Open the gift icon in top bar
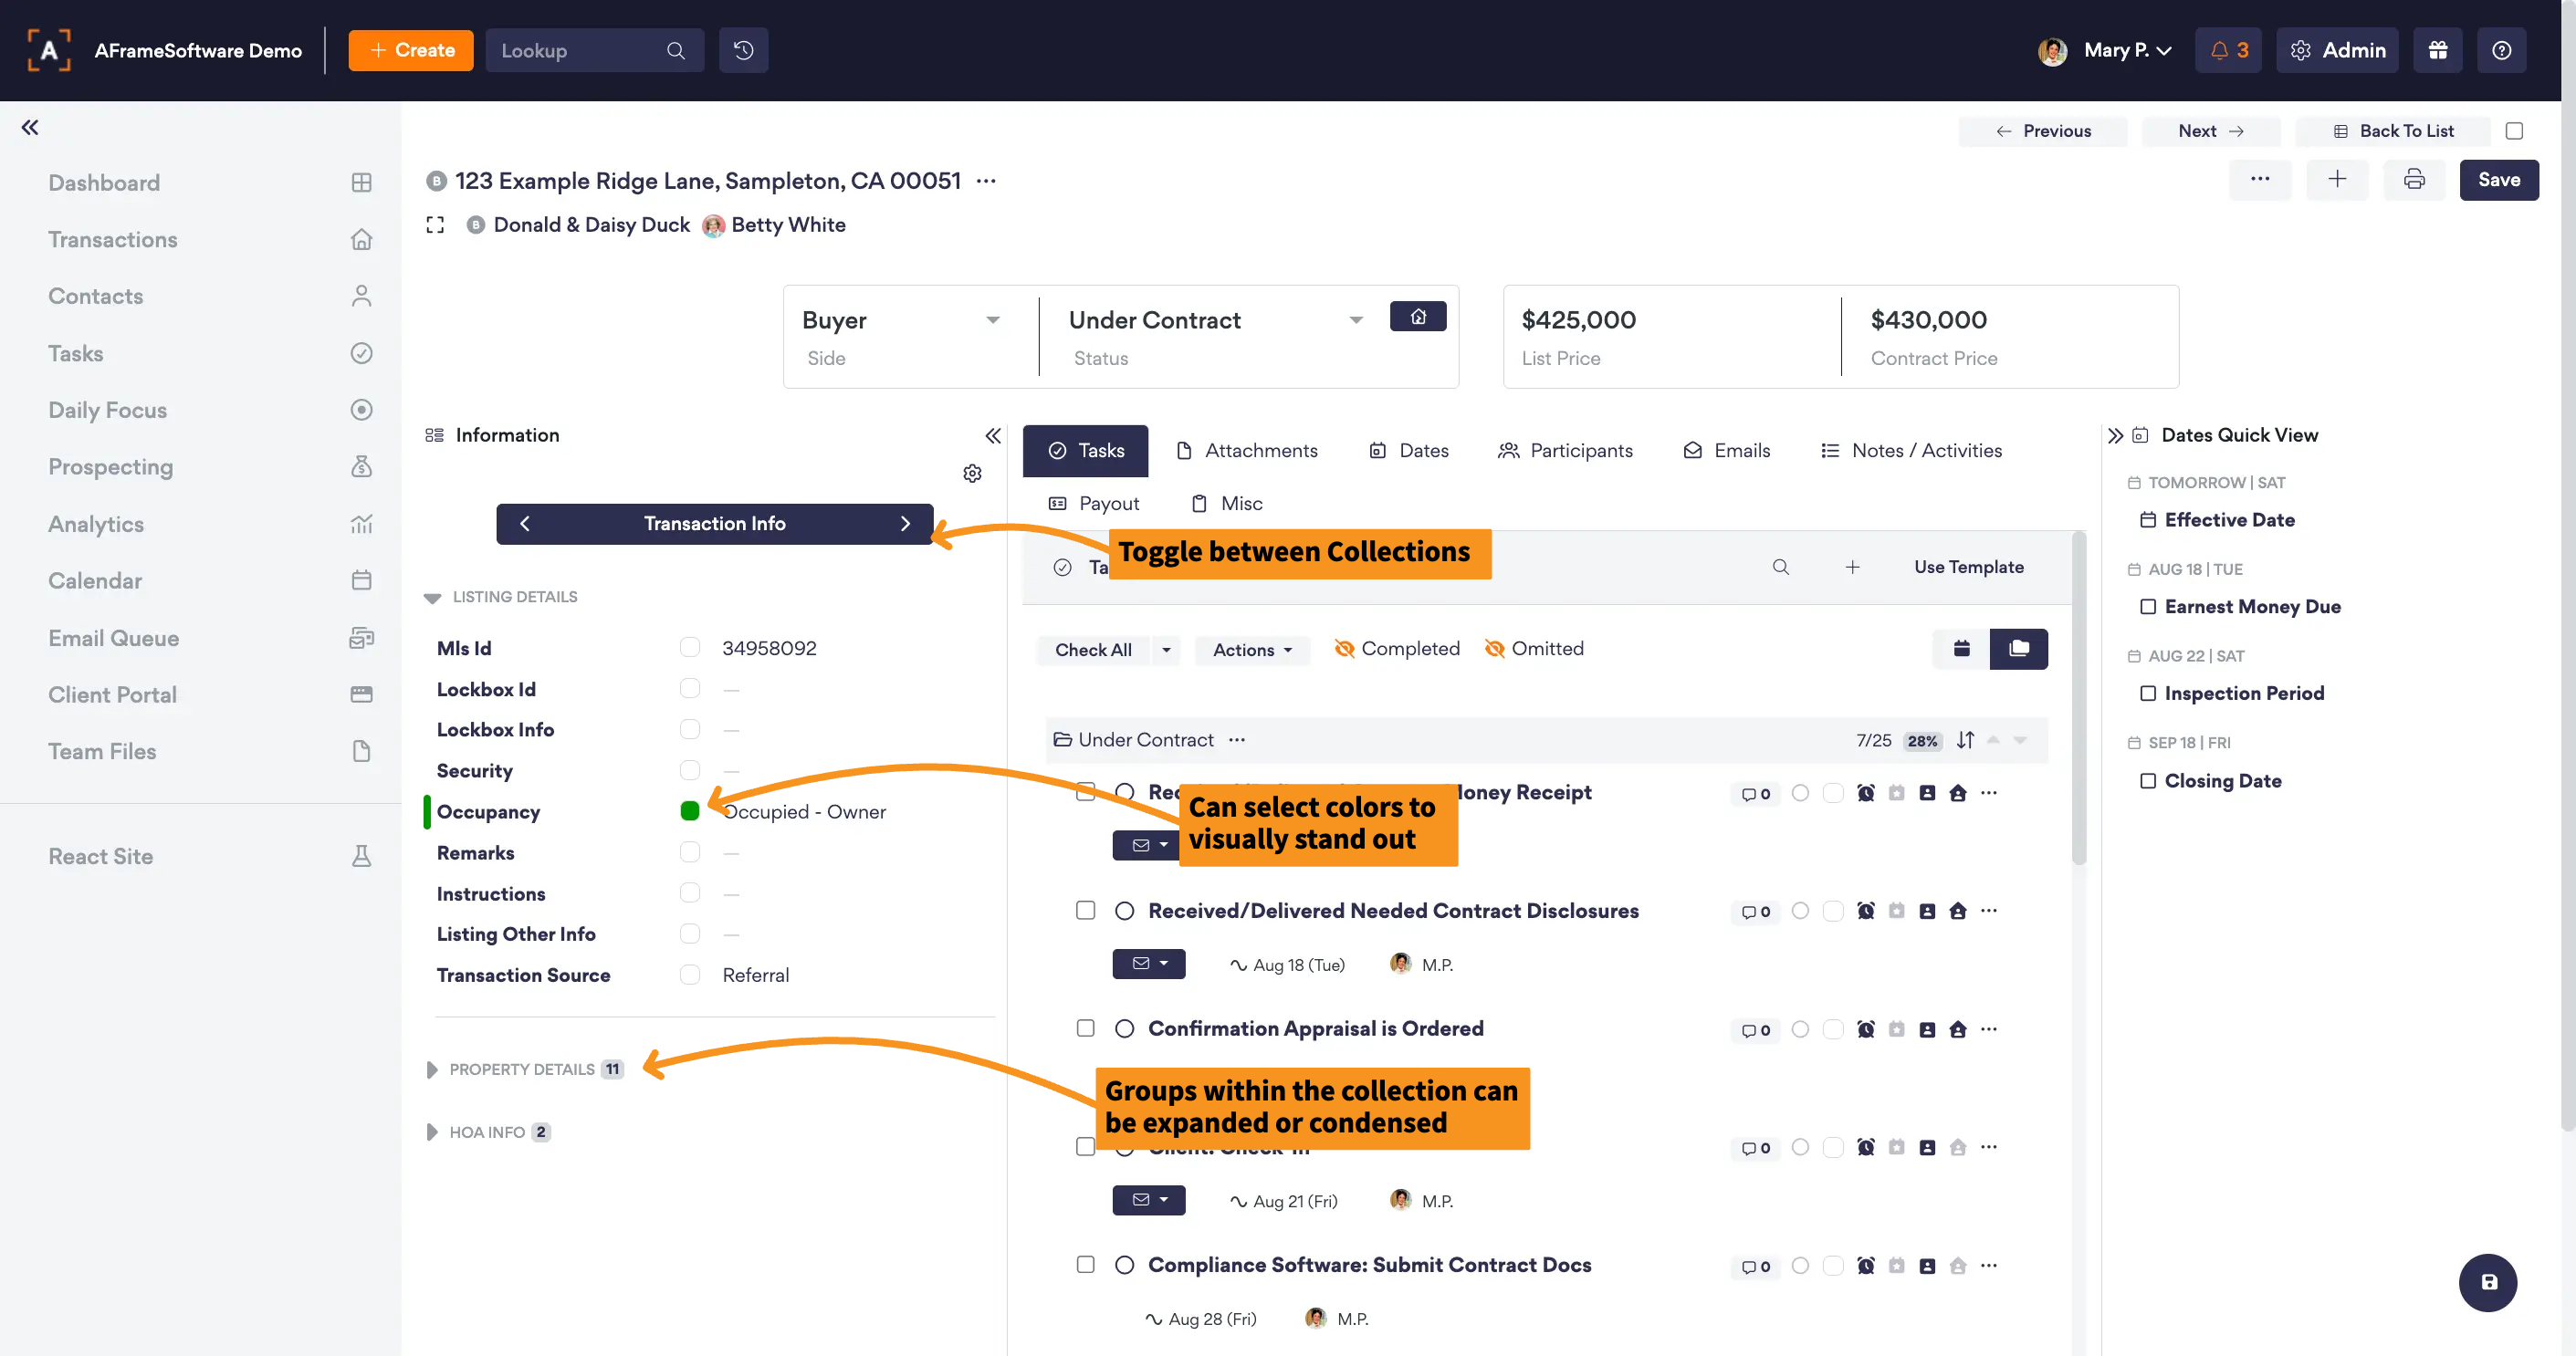 2437,50
